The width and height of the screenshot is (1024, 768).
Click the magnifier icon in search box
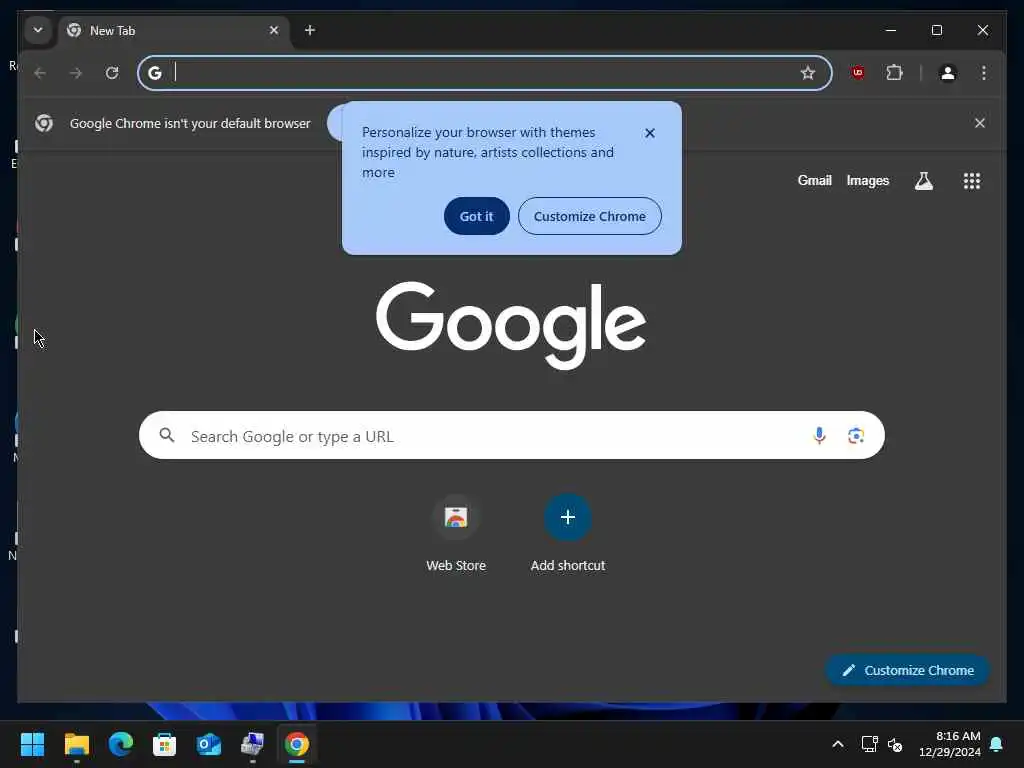click(167, 435)
